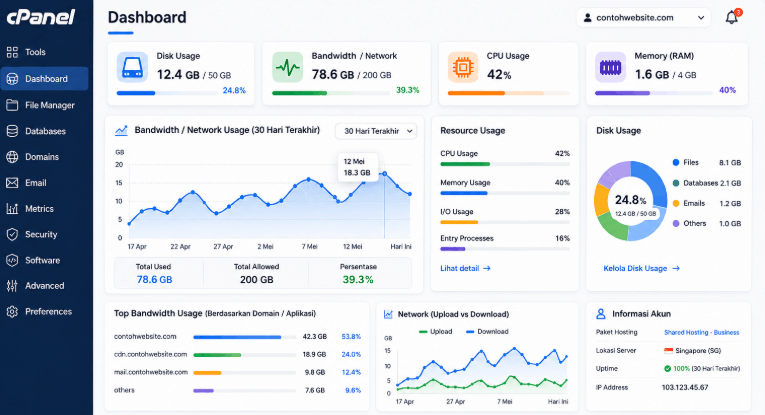
Task: Click the bandwidth chart trend icon
Action: pos(121,130)
